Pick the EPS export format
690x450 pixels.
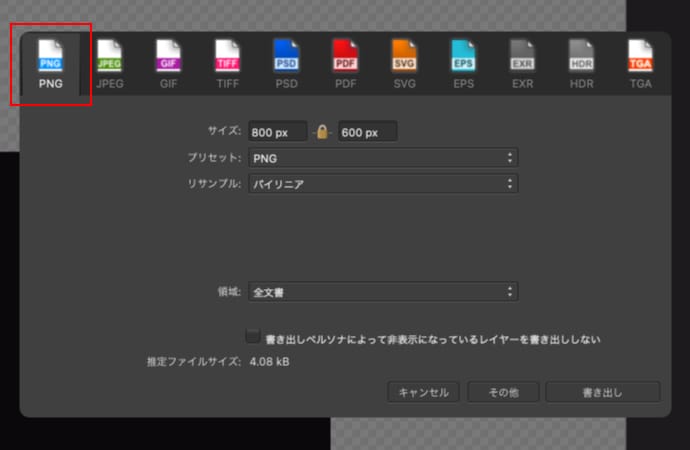point(463,62)
